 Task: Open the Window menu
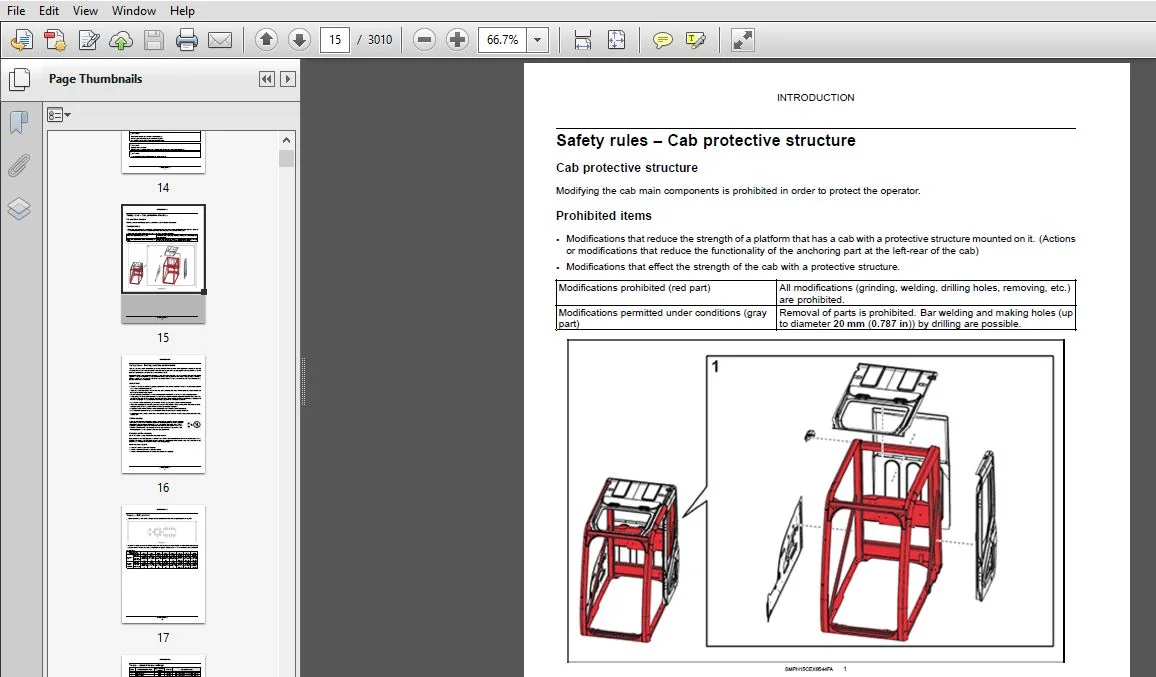tap(133, 10)
